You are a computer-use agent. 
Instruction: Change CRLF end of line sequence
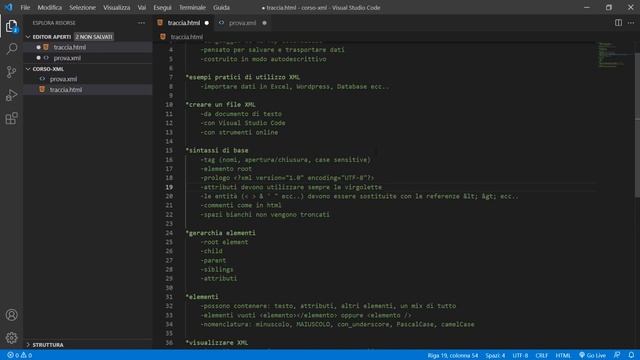542,355
